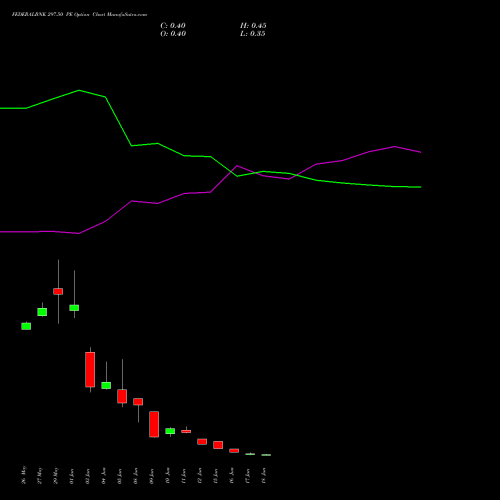Click the 16 Jun date label
Viewport: 500px width, 500px height.
coord(232,476)
